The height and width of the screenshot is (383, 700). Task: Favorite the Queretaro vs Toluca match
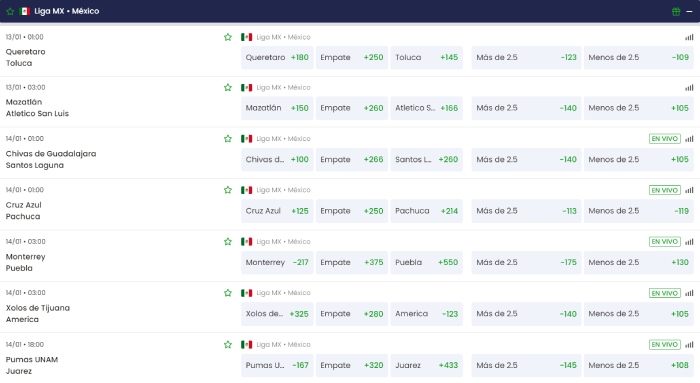pyautogui.click(x=228, y=37)
